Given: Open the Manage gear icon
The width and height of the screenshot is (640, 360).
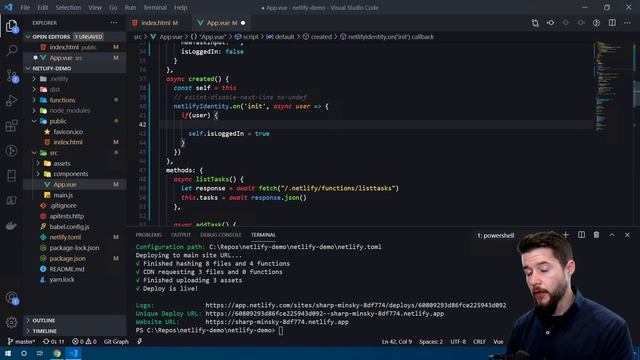Looking at the screenshot, I should pos(11,322).
